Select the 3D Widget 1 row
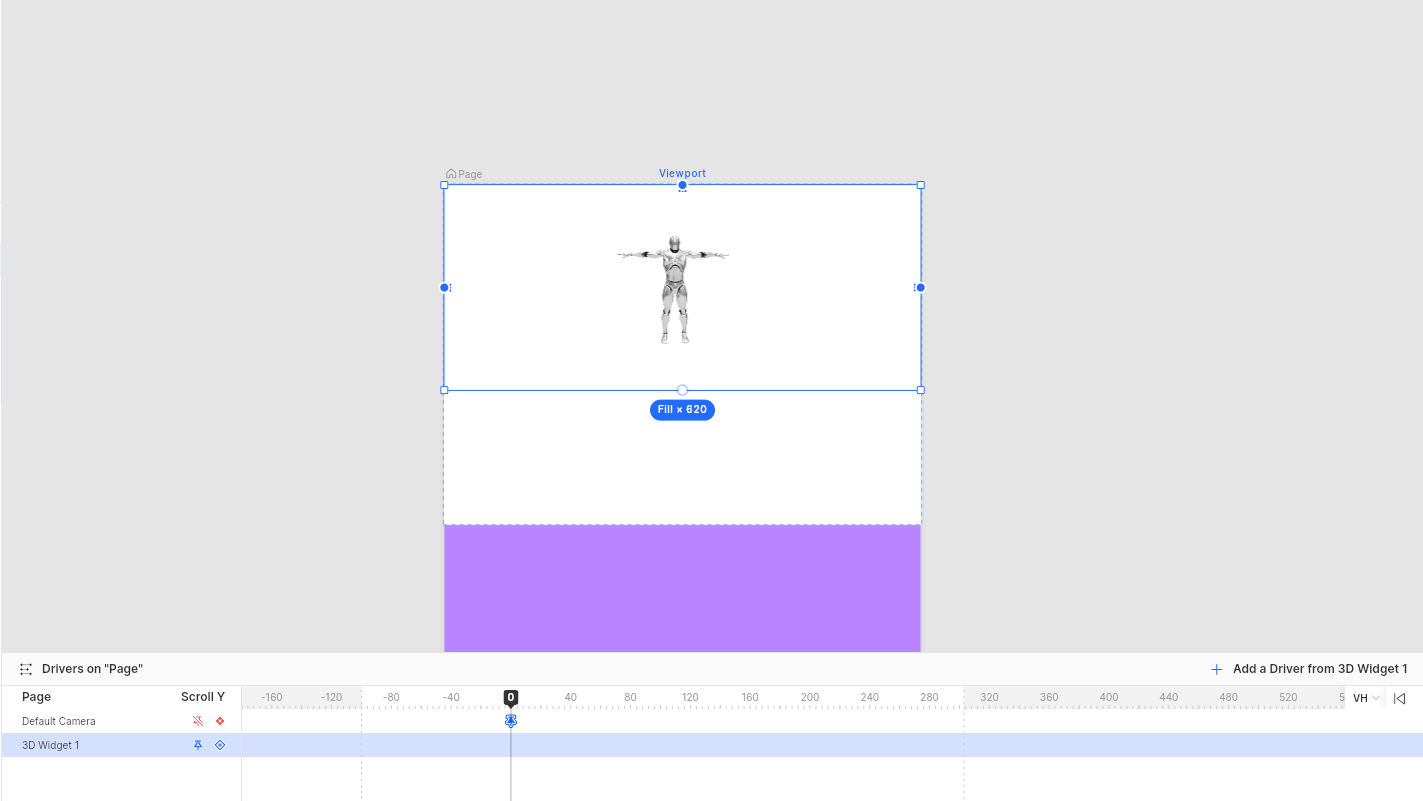 tap(51, 745)
